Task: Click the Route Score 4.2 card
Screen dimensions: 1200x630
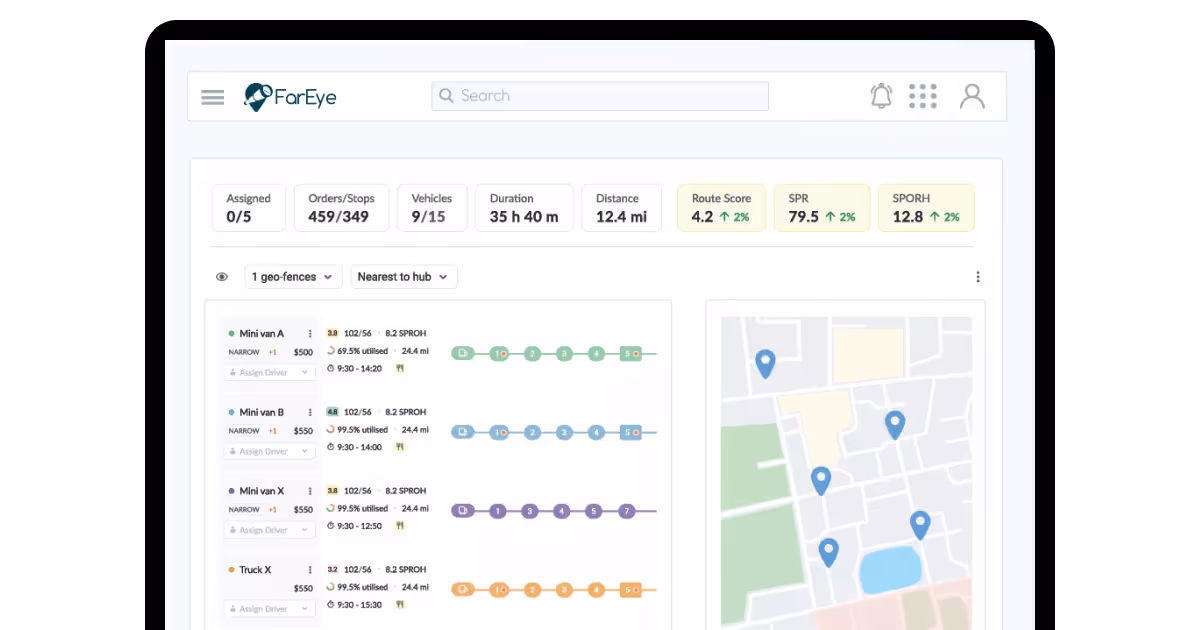Action: (x=721, y=208)
